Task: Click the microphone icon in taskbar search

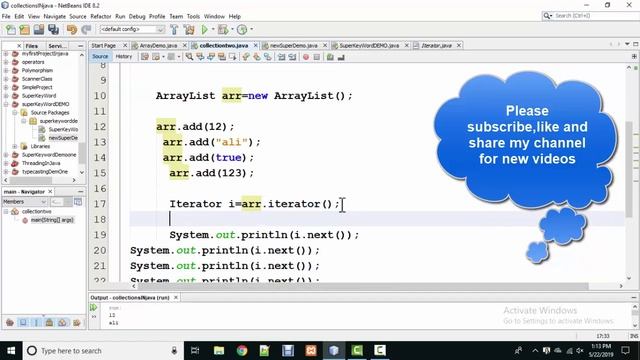Action: pos(174,351)
